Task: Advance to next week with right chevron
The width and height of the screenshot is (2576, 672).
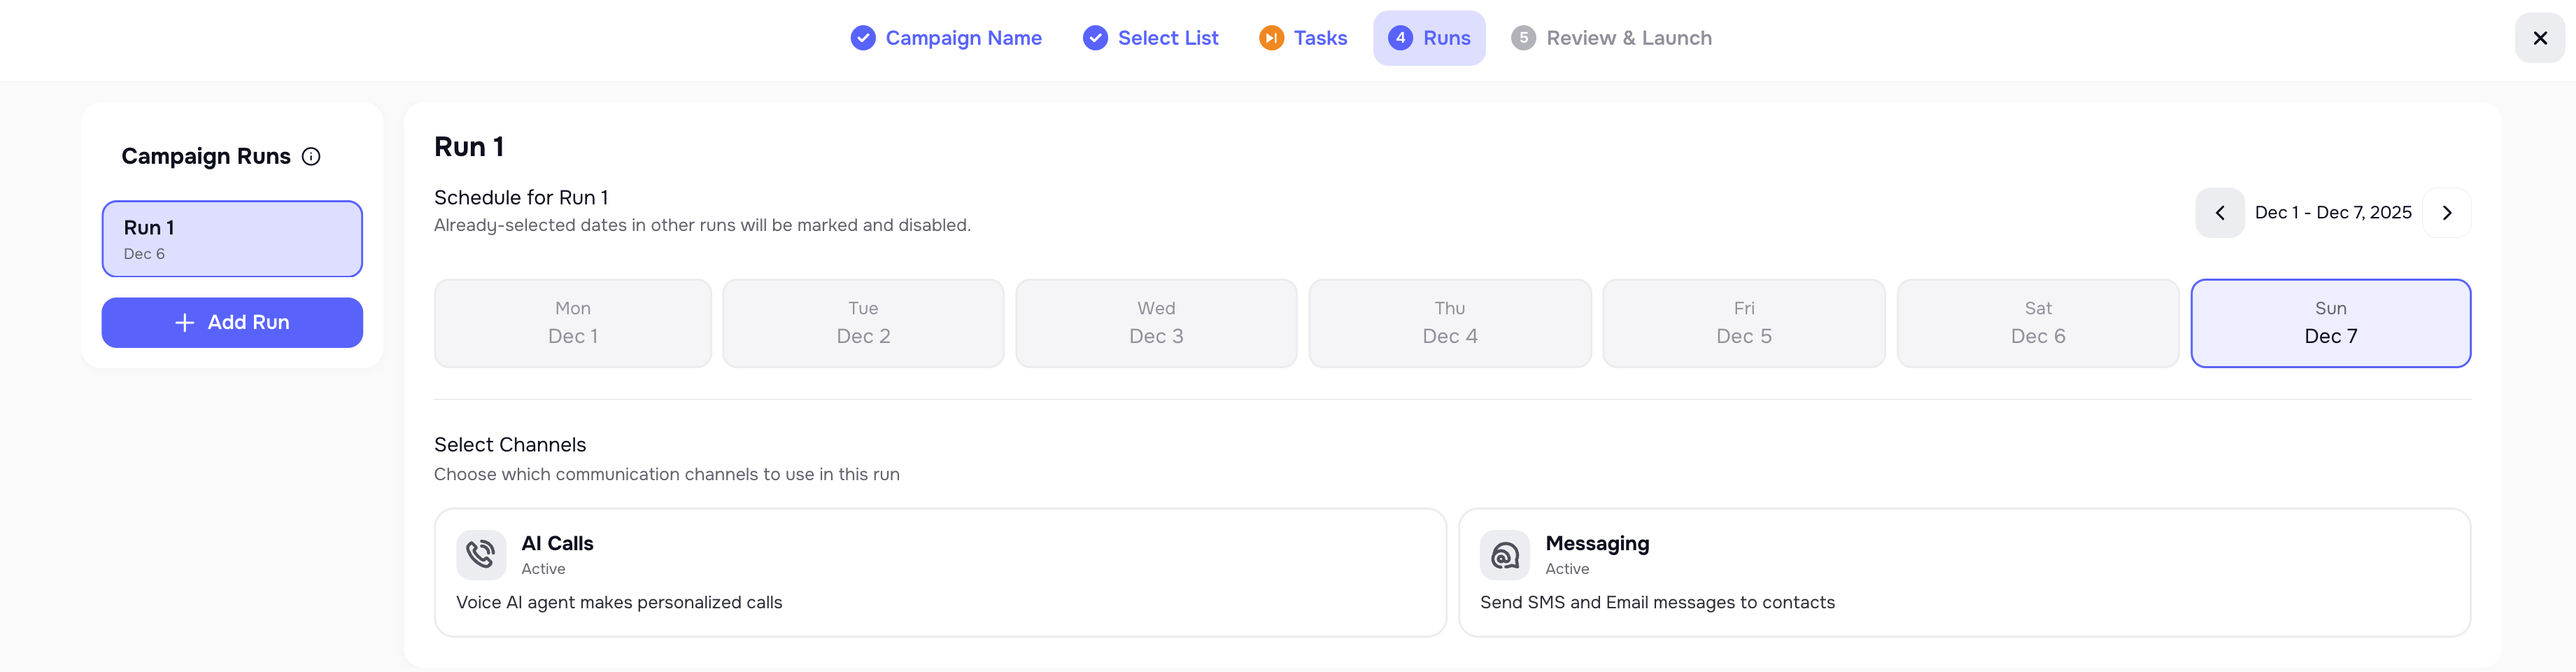Action: [2446, 213]
